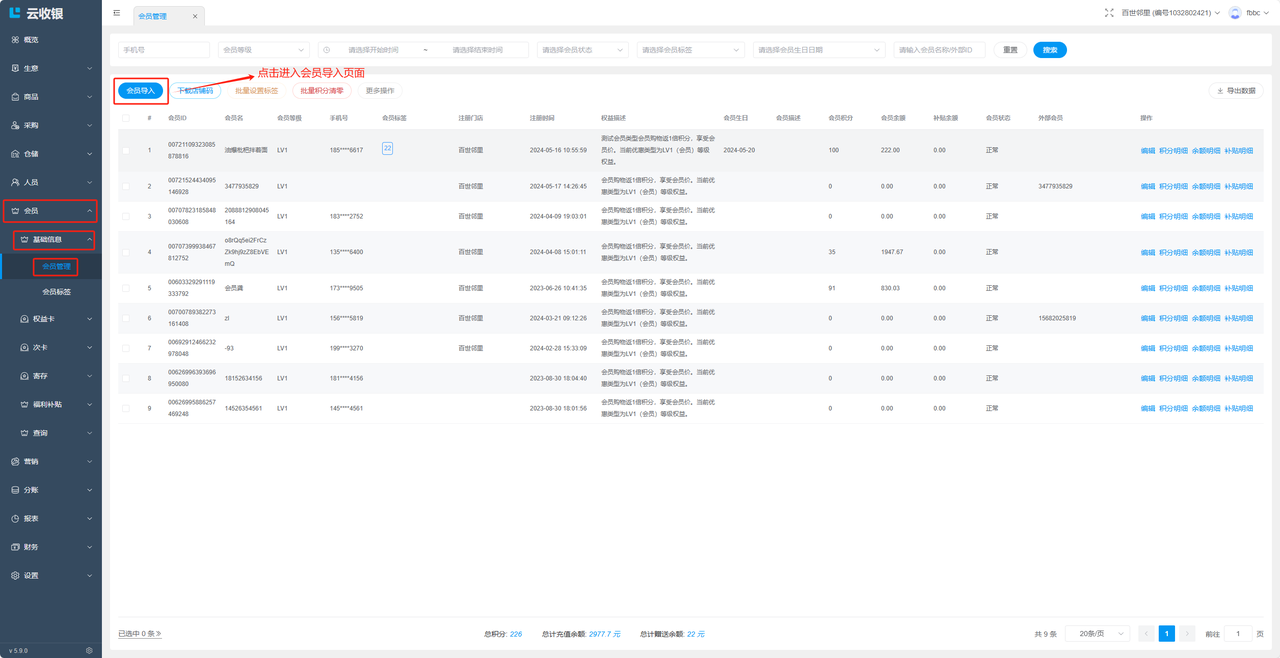Click the fbbc user avatar icon
The width and height of the screenshot is (1280, 658).
(1235, 13)
